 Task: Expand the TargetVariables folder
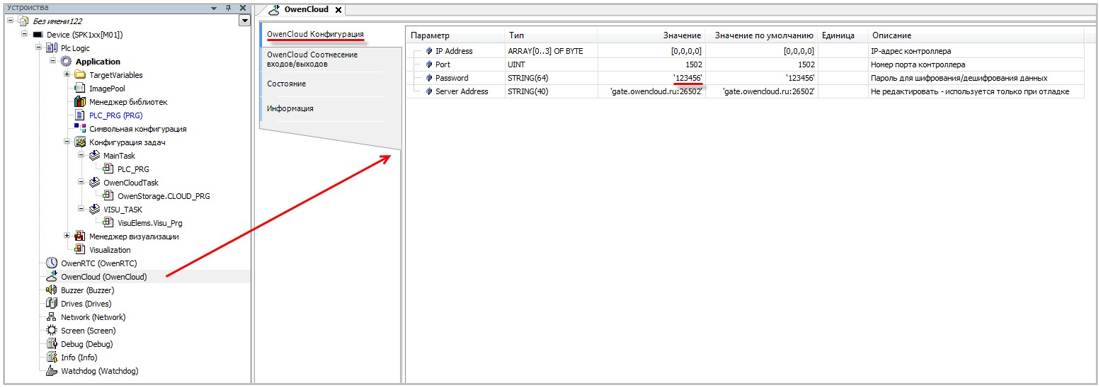67,75
